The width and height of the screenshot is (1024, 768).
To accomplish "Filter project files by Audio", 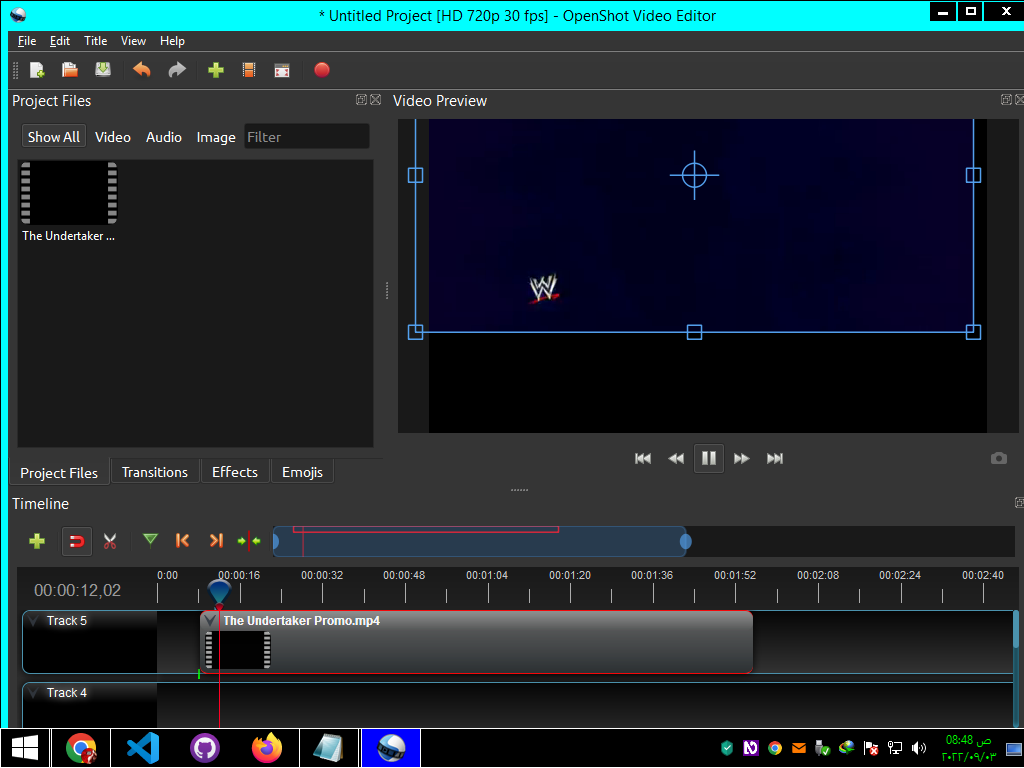I will (163, 137).
